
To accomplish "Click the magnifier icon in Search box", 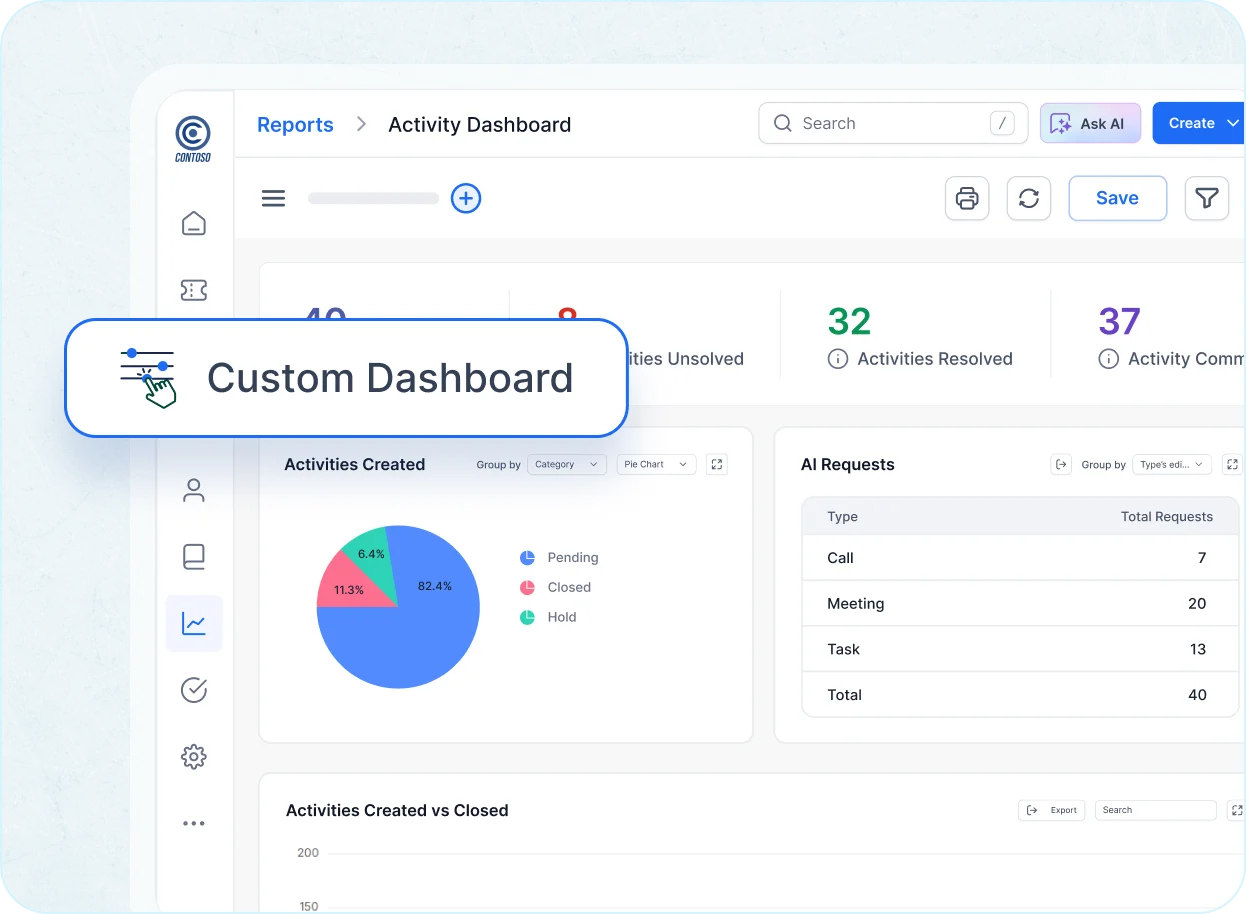I will click(x=783, y=123).
